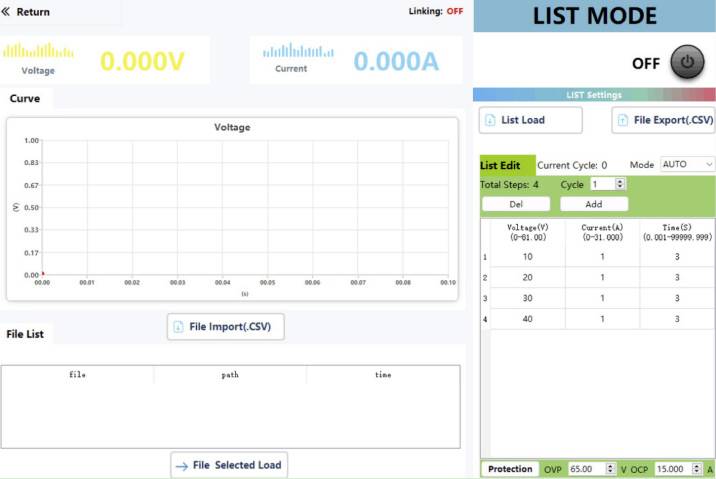716x479 pixels.
Task: Select the List Edit tab
Action: tap(500, 165)
